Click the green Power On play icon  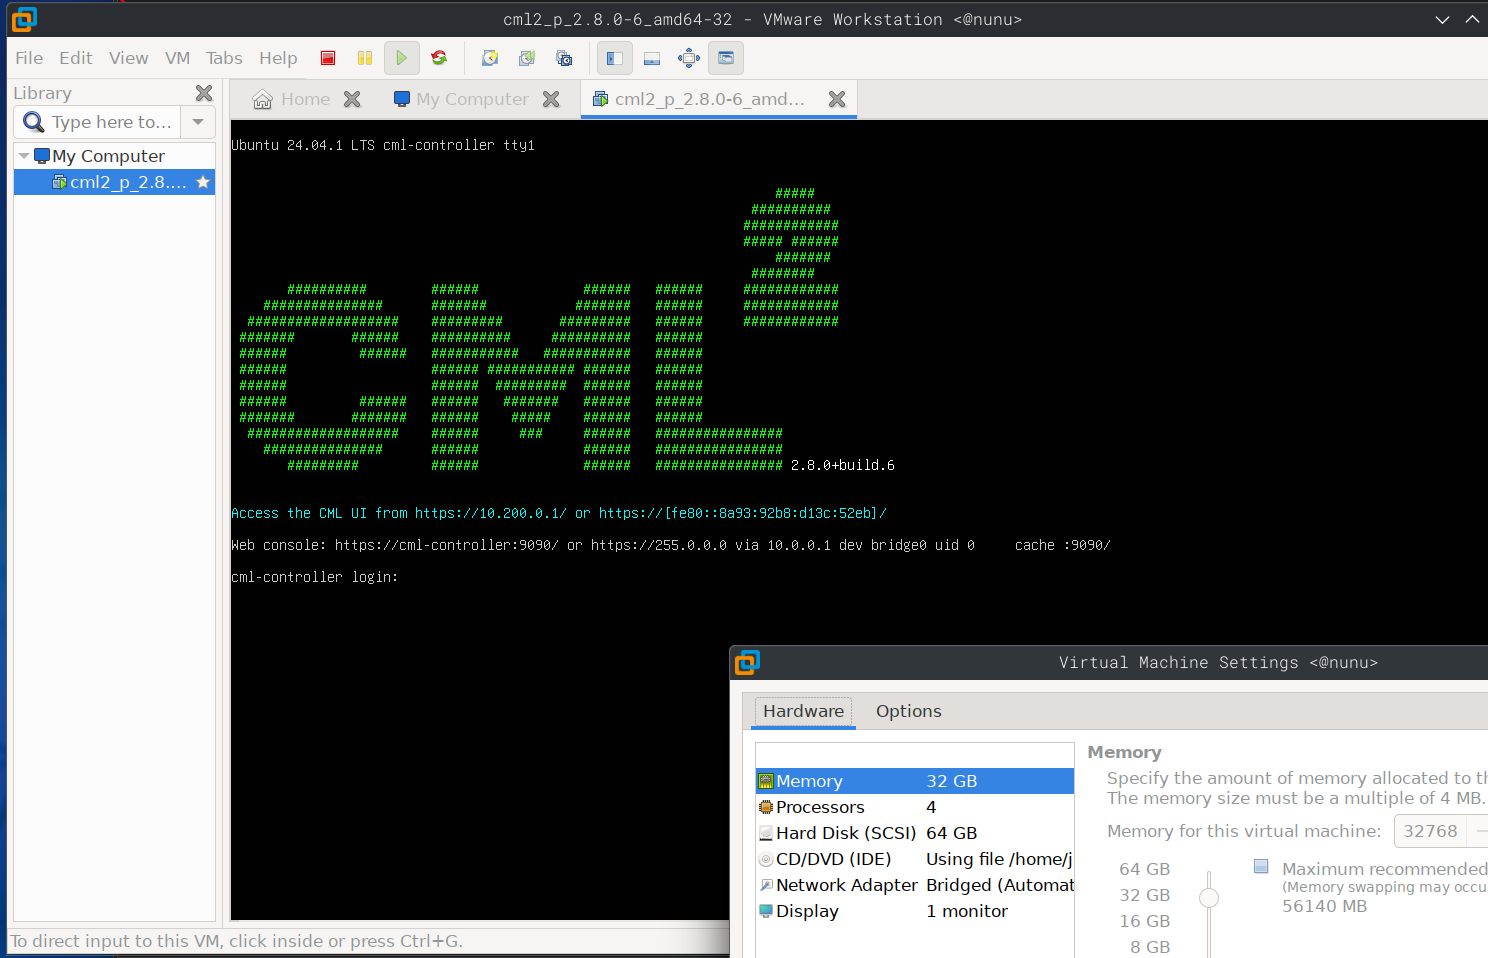tap(401, 58)
